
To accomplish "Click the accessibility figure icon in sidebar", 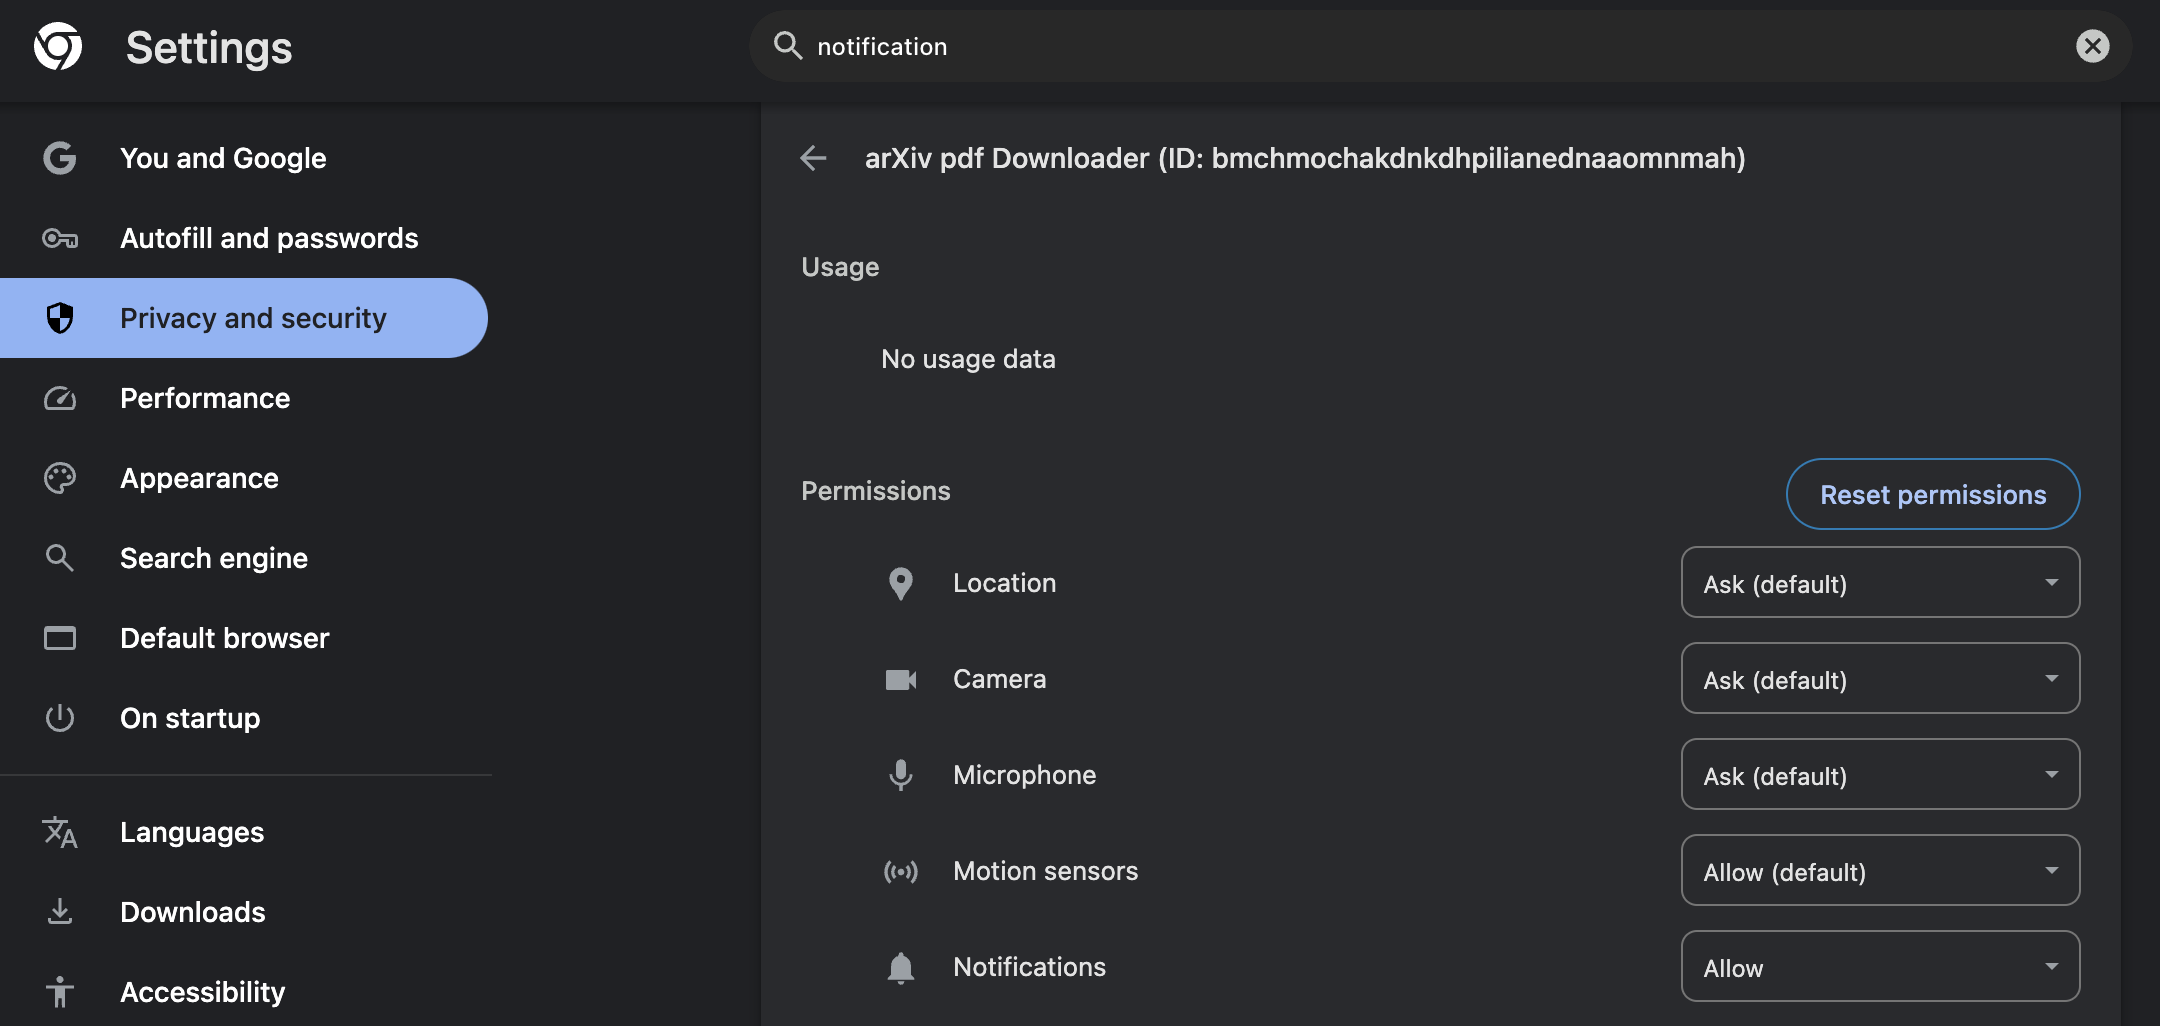I will coord(60,992).
